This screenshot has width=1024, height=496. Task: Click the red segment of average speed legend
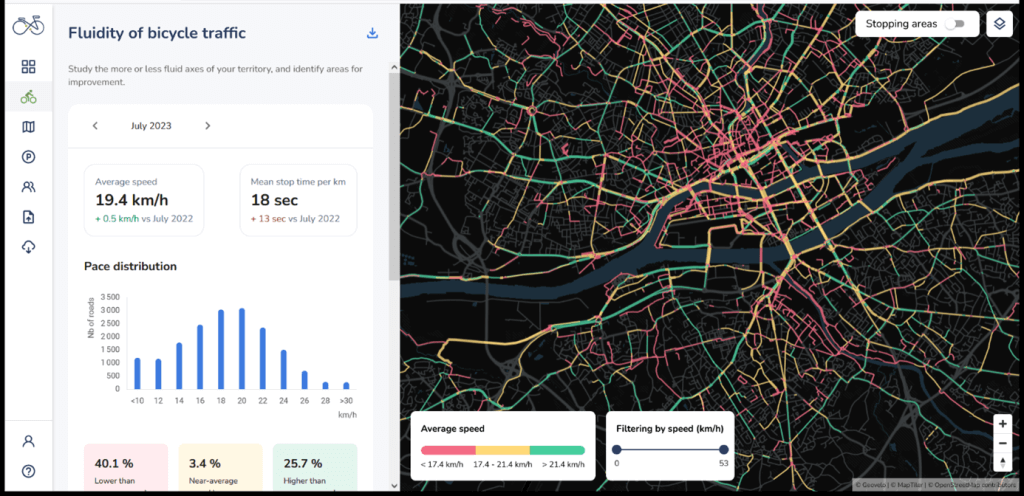[448, 450]
